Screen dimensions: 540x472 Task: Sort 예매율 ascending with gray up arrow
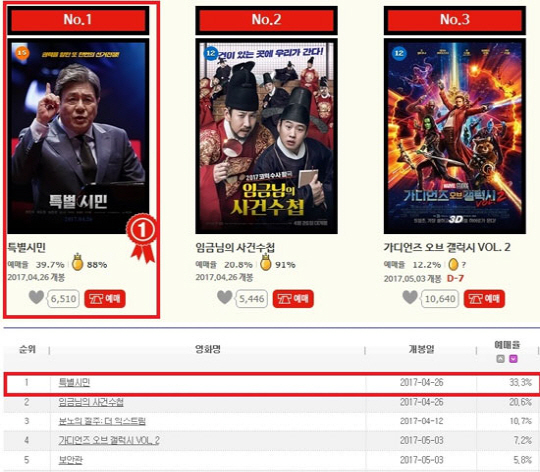tap(500, 359)
